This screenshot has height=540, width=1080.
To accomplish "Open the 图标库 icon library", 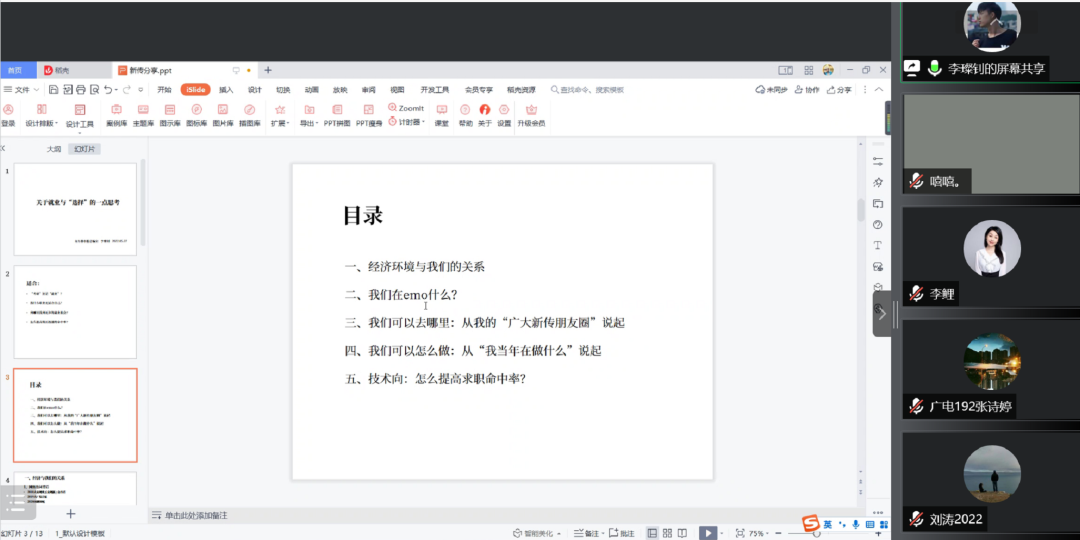I will 196,114.
